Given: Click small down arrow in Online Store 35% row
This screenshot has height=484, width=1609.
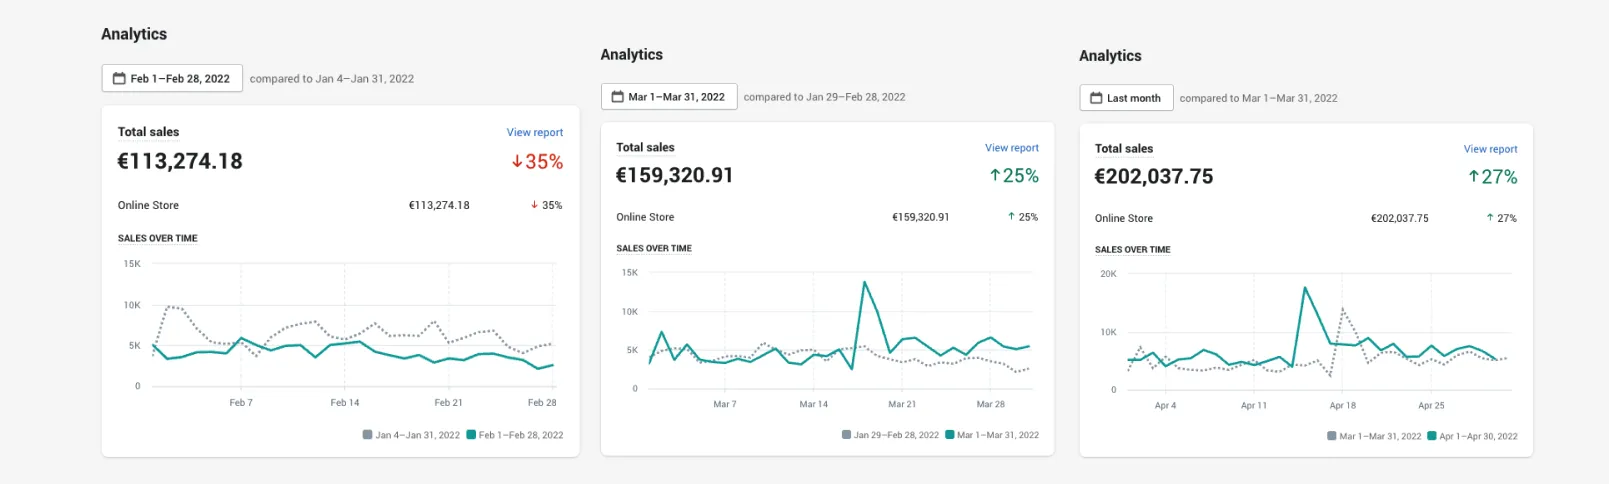Looking at the screenshot, I should [x=534, y=205].
